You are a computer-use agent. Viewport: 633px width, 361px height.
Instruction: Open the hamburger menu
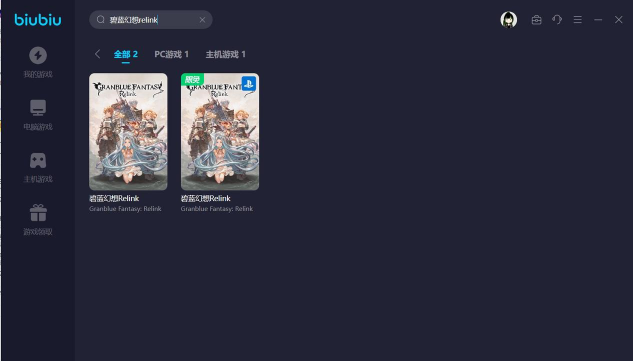point(578,19)
